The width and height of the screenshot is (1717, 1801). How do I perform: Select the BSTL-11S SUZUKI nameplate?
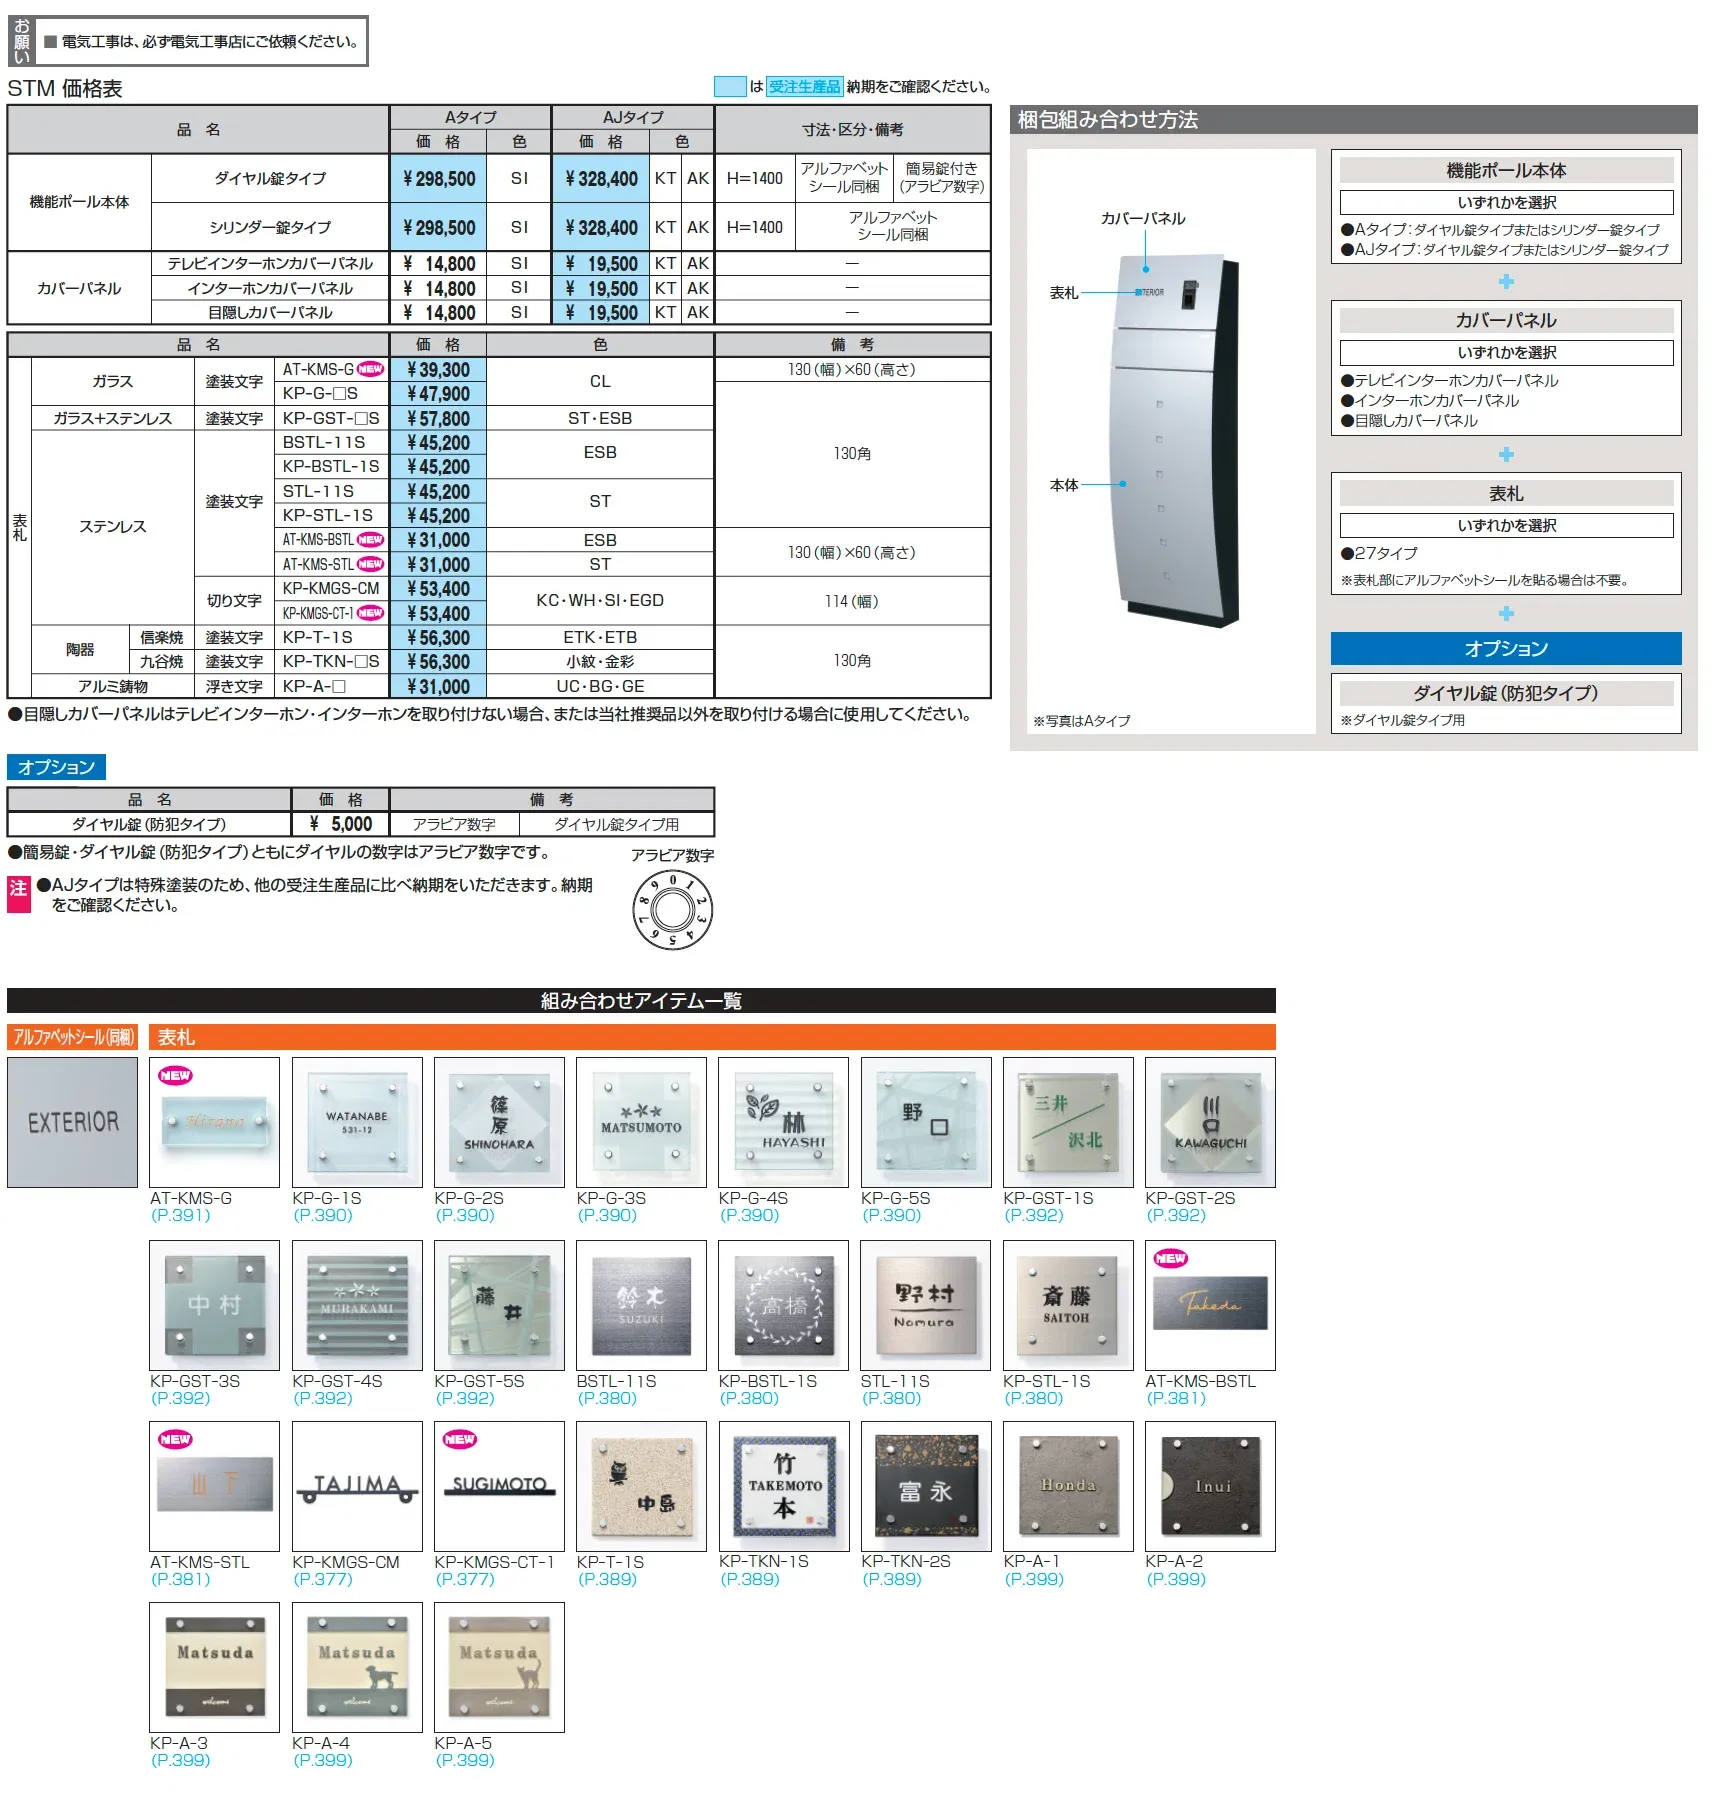click(641, 1305)
